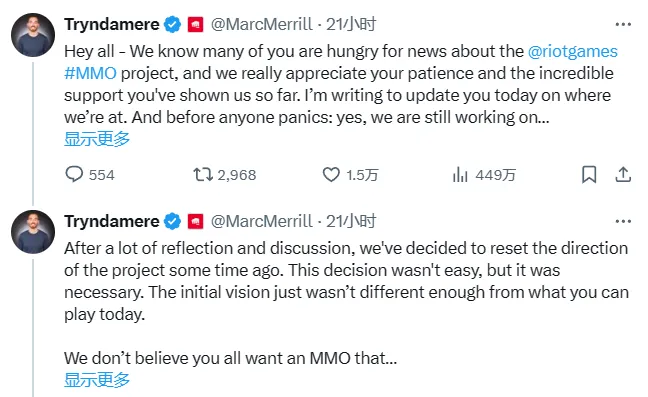The width and height of the screenshot is (648, 397).
Task: View analytics bar chart icon 449万
Action: tap(460, 174)
